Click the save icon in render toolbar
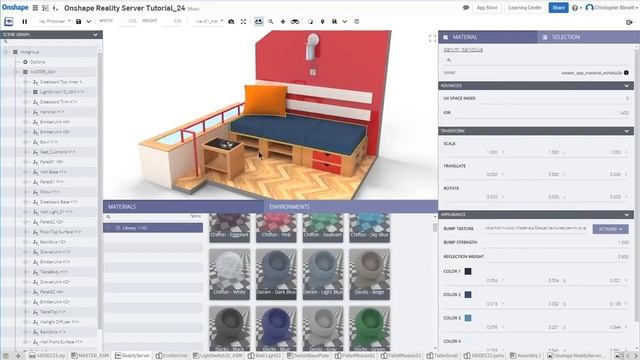Viewport: 640px width, 360px height. click(x=78, y=22)
